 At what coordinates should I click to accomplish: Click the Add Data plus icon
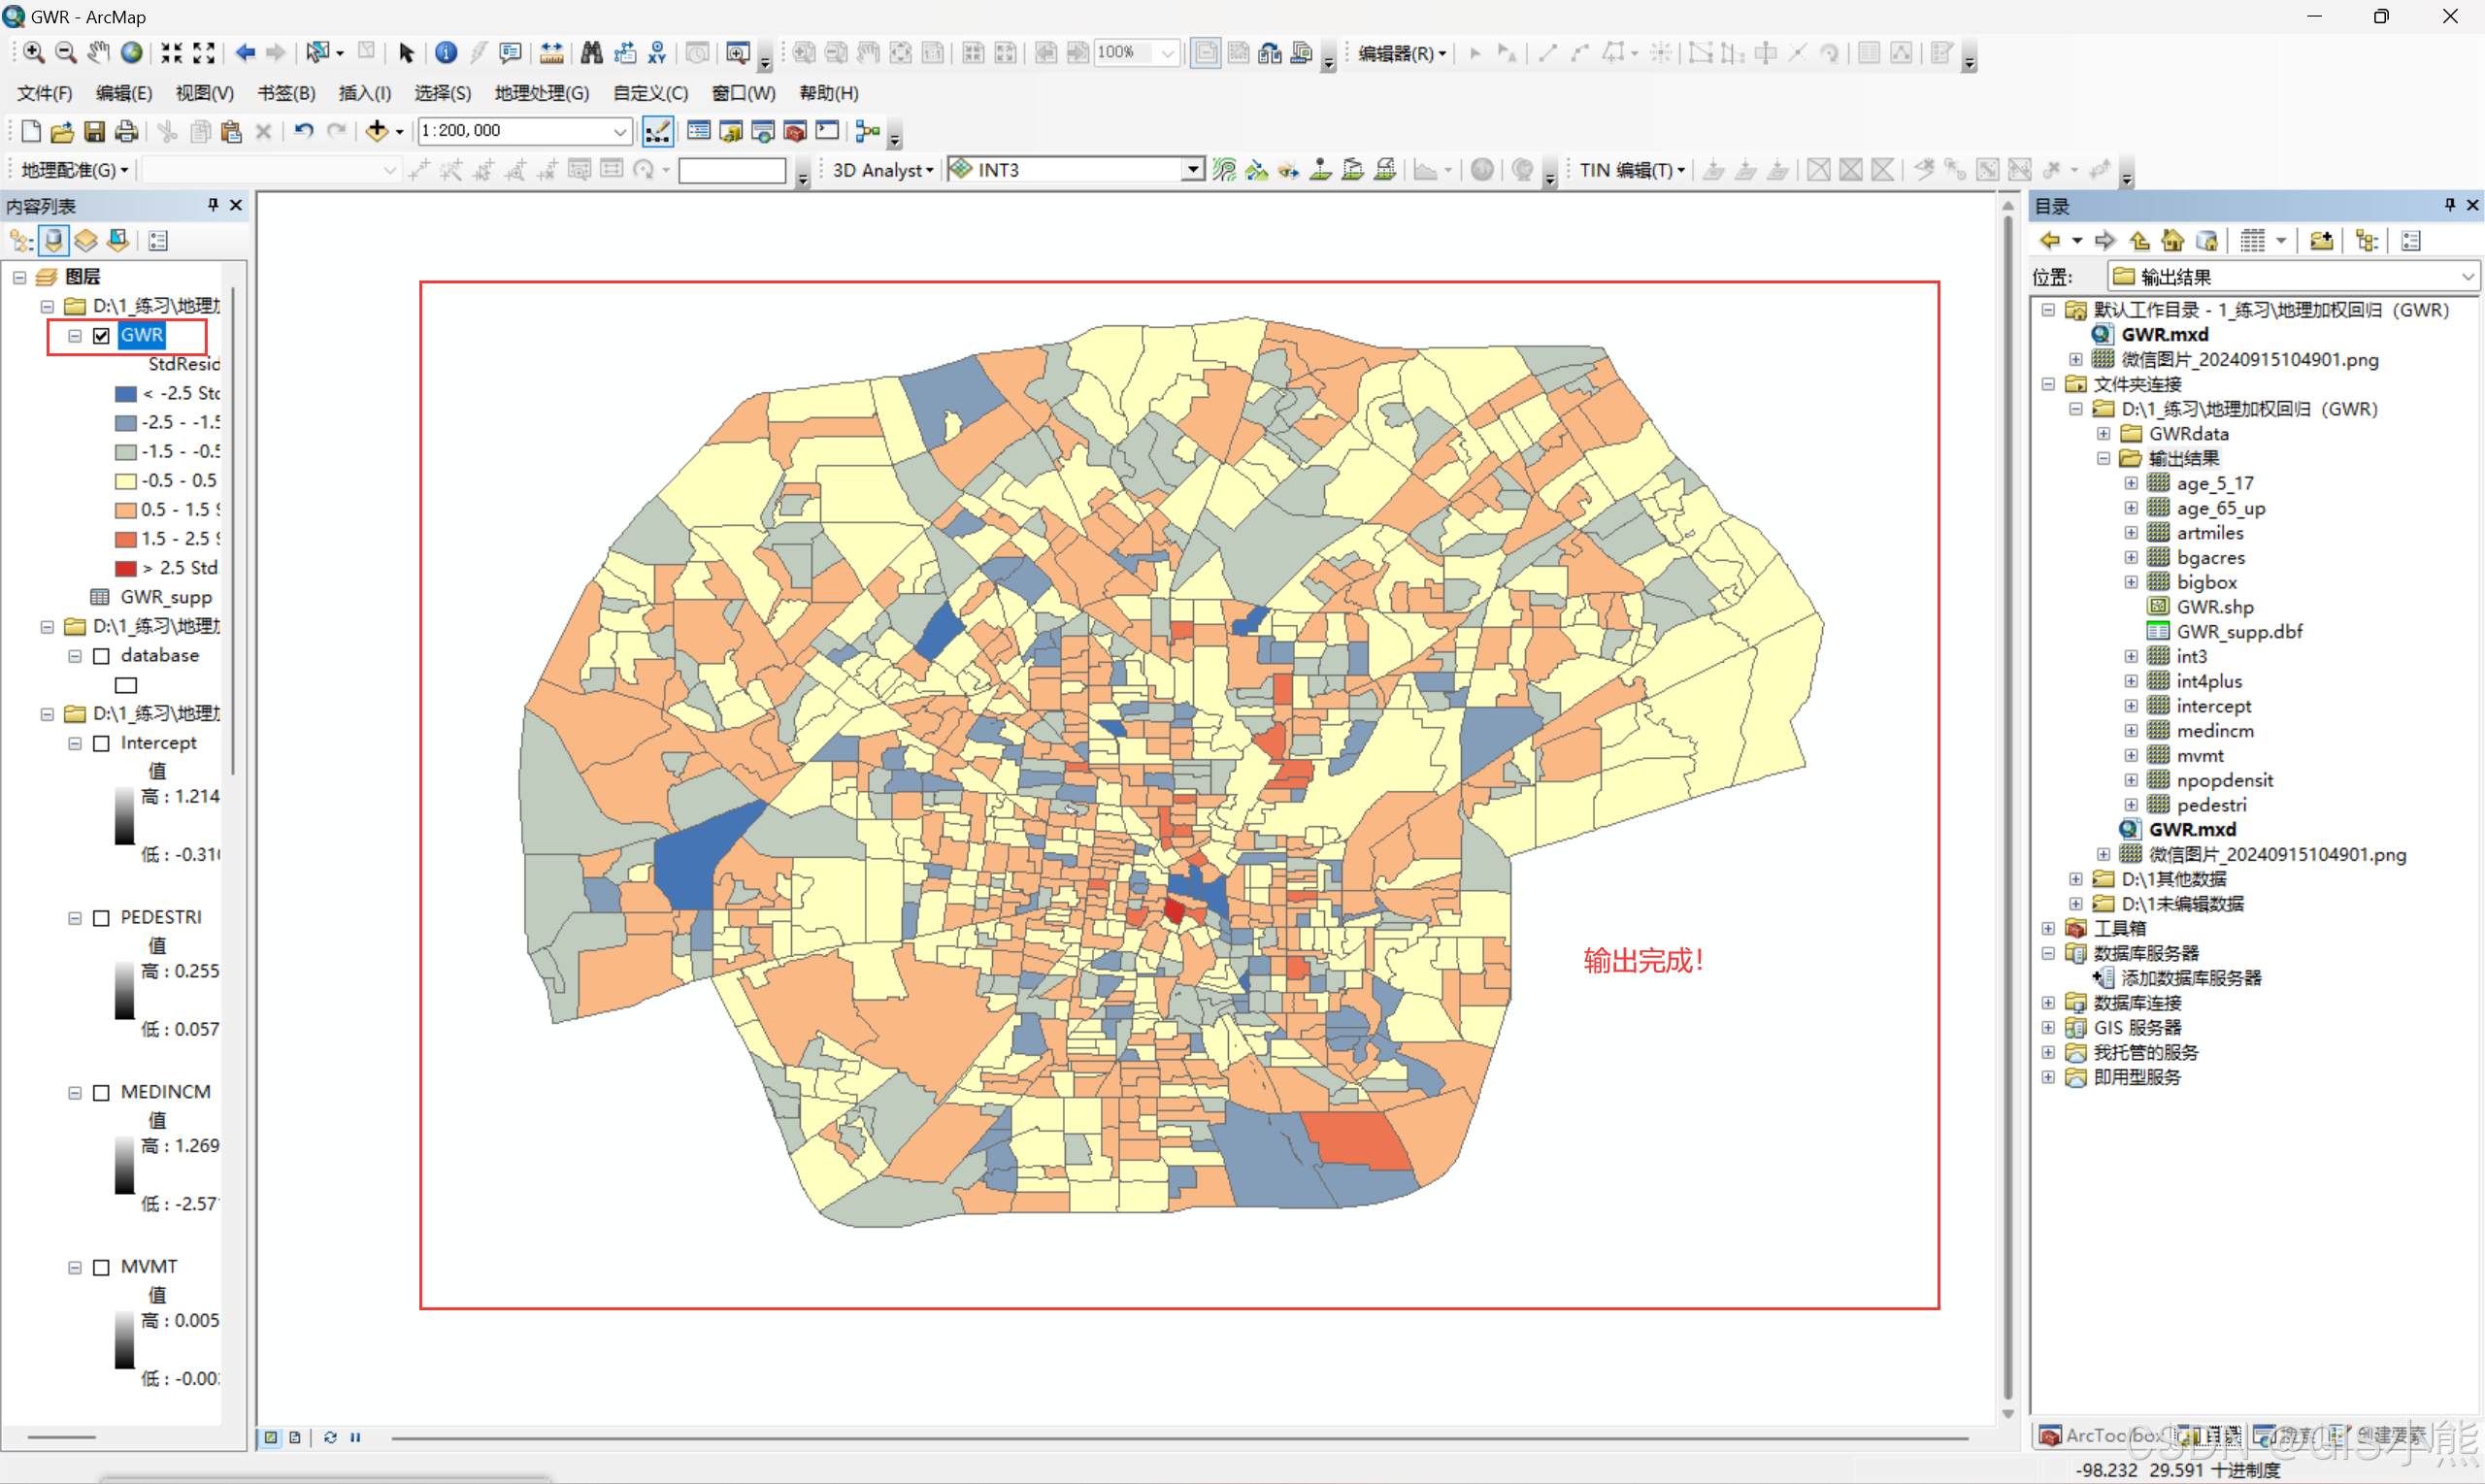[x=376, y=131]
